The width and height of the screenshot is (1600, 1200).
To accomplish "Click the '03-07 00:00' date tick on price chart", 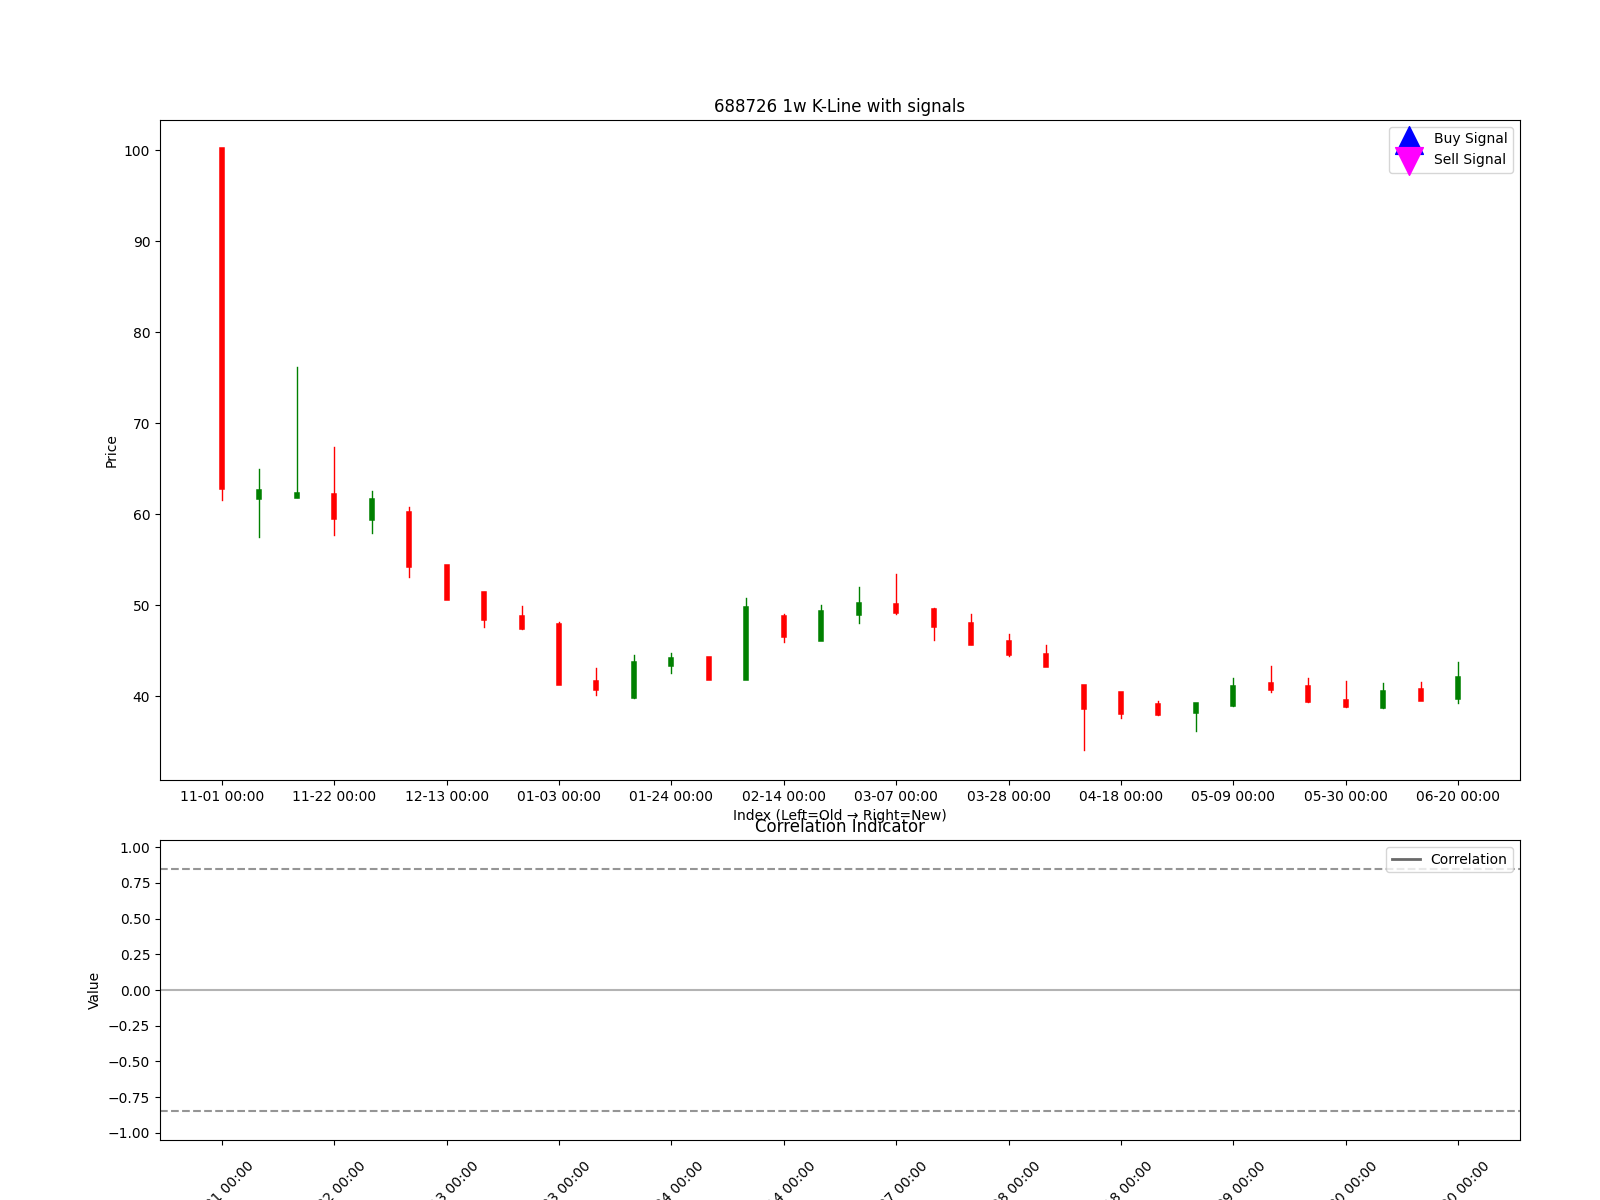I will point(896,797).
